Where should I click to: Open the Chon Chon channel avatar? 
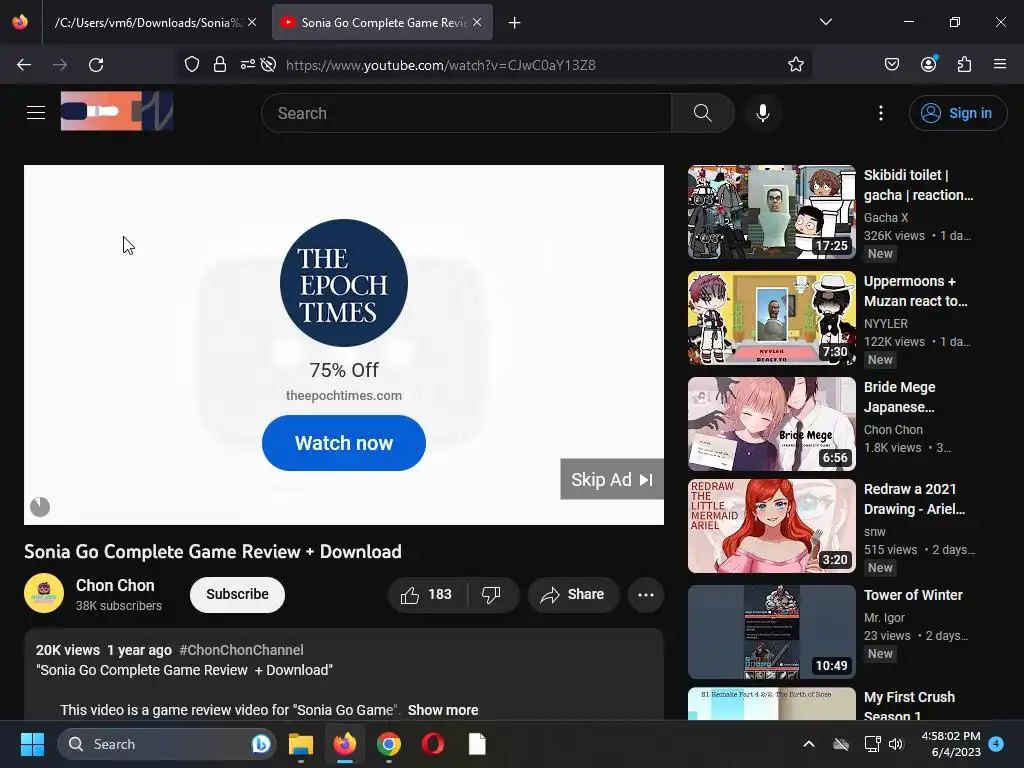tap(44, 593)
